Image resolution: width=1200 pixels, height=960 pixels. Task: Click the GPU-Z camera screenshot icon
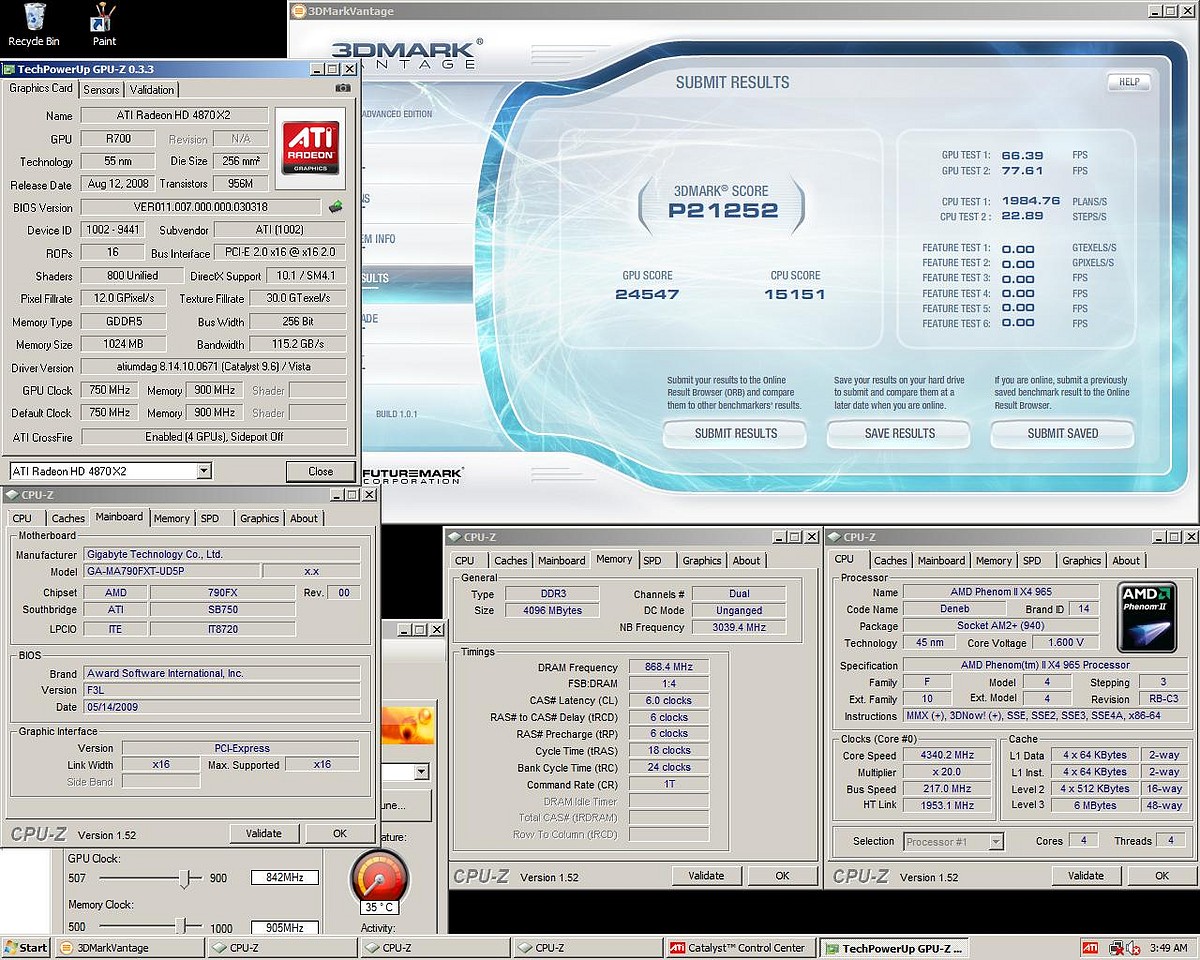coord(343,88)
